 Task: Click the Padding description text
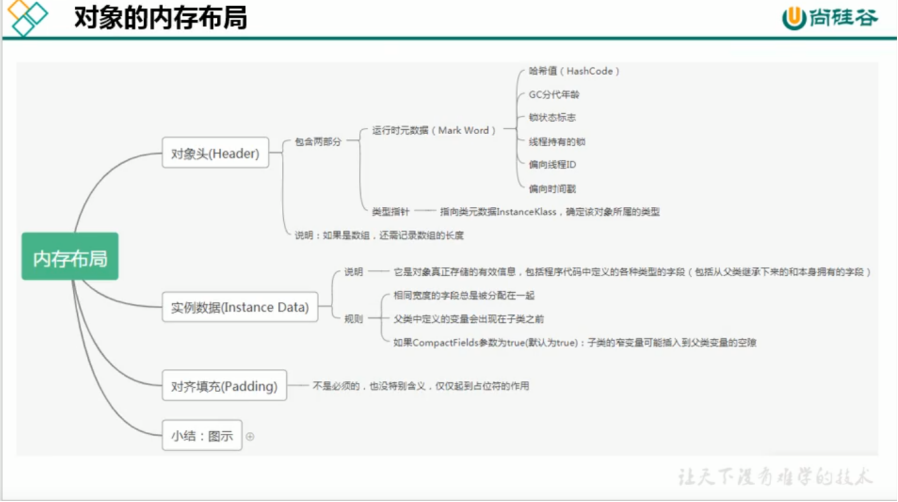421,386
